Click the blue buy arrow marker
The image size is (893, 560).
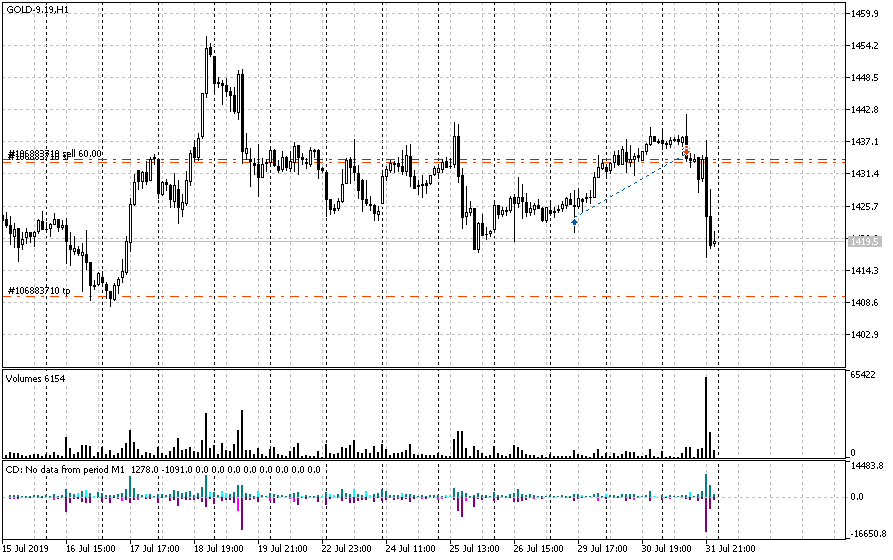point(574,223)
